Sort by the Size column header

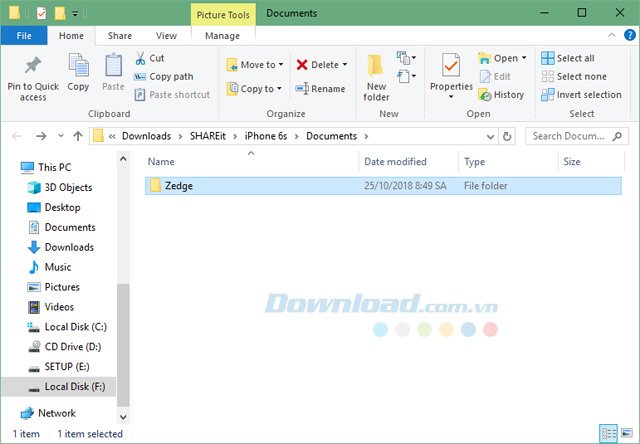point(591,162)
